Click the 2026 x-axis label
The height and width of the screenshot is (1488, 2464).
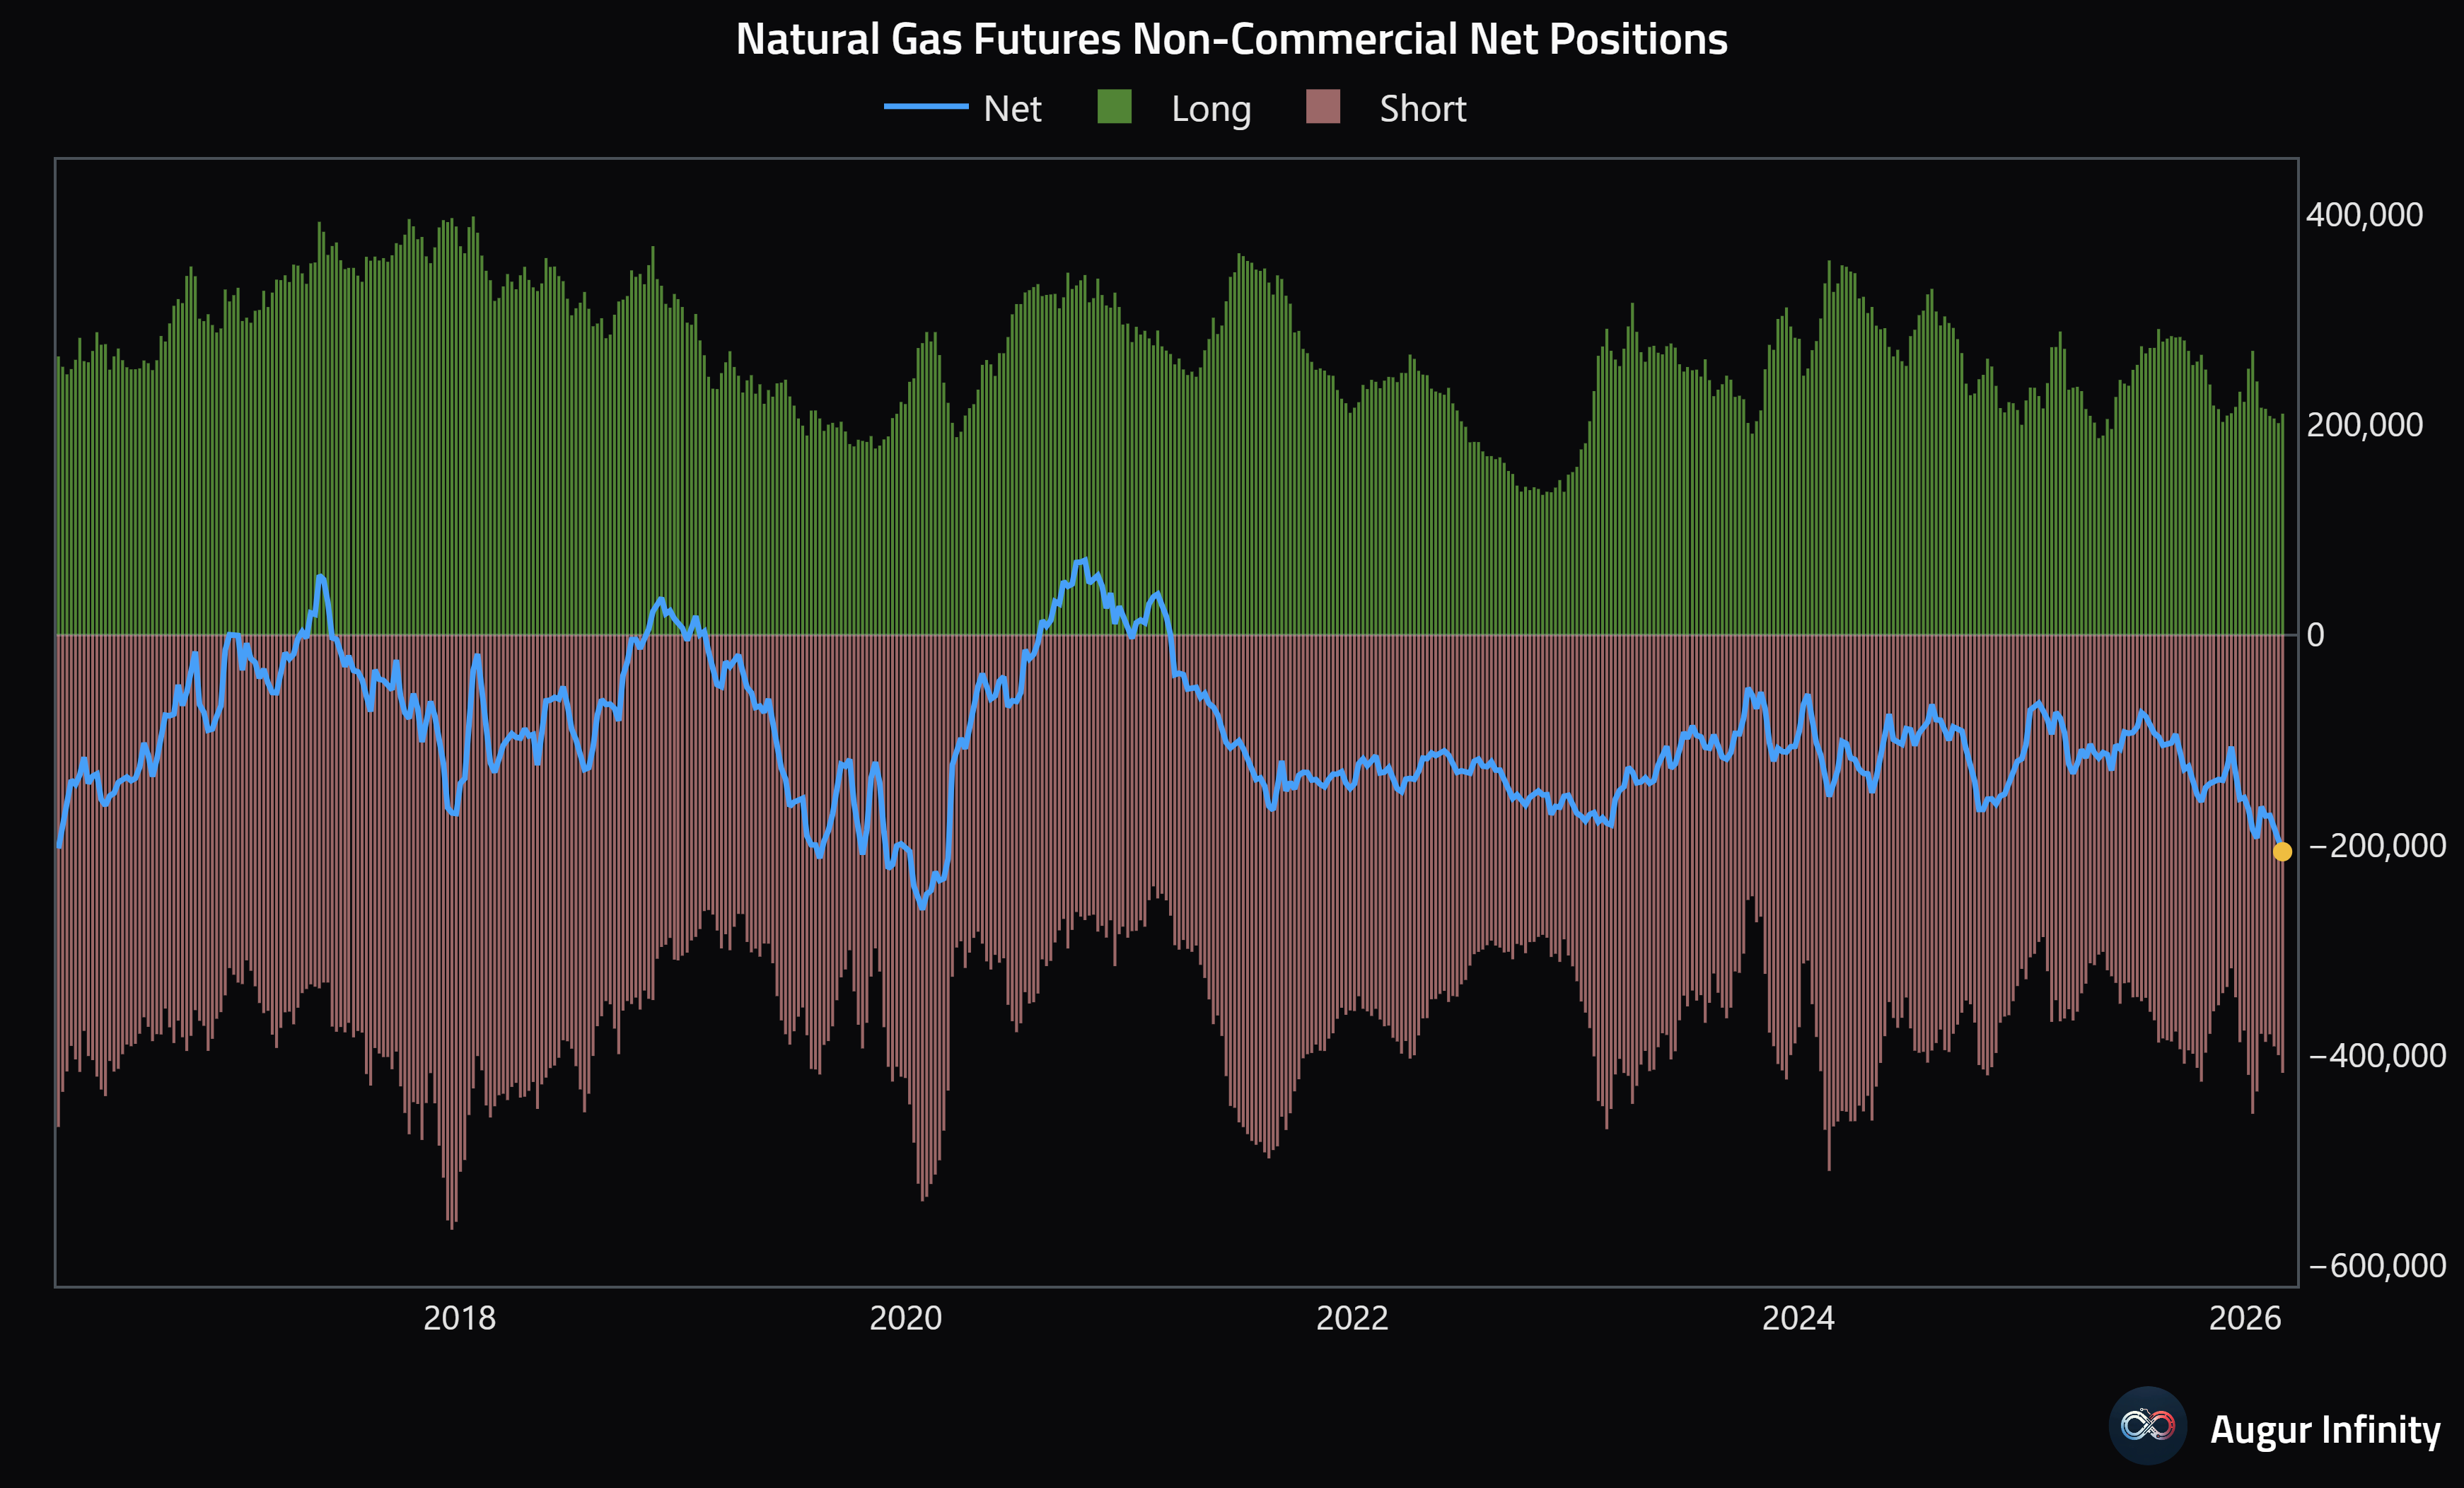(2244, 1318)
